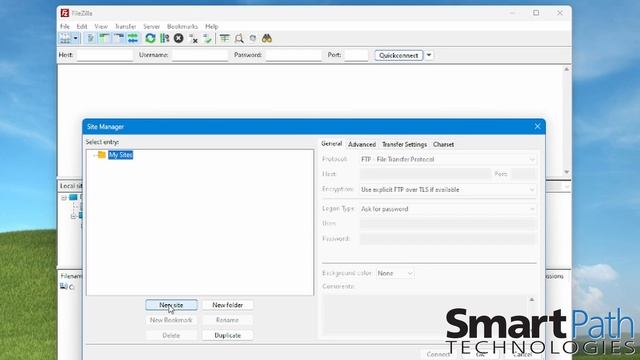Click the Site Manager Password field
This screenshot has height=360, width=640.
448,239
